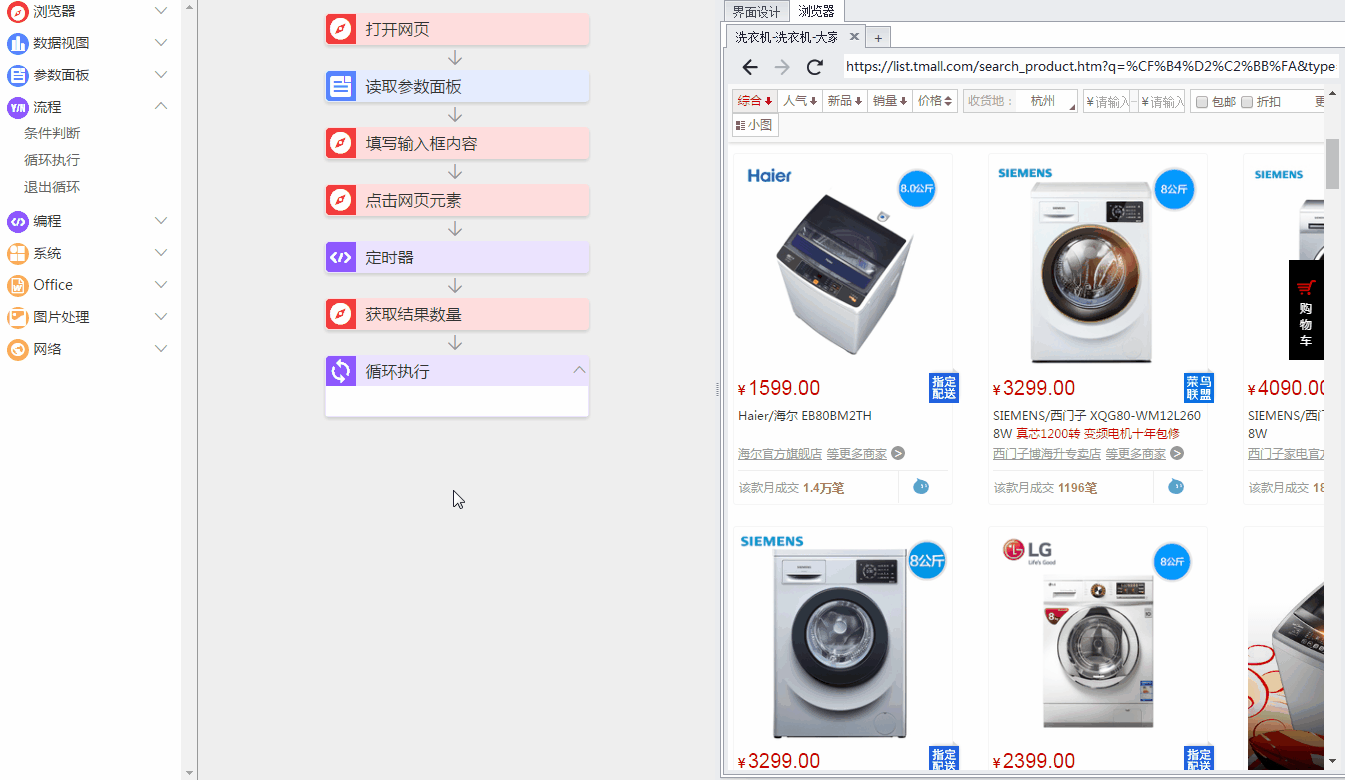
Task: Click the 系统 category icon
Action: (x=17, y=253)
